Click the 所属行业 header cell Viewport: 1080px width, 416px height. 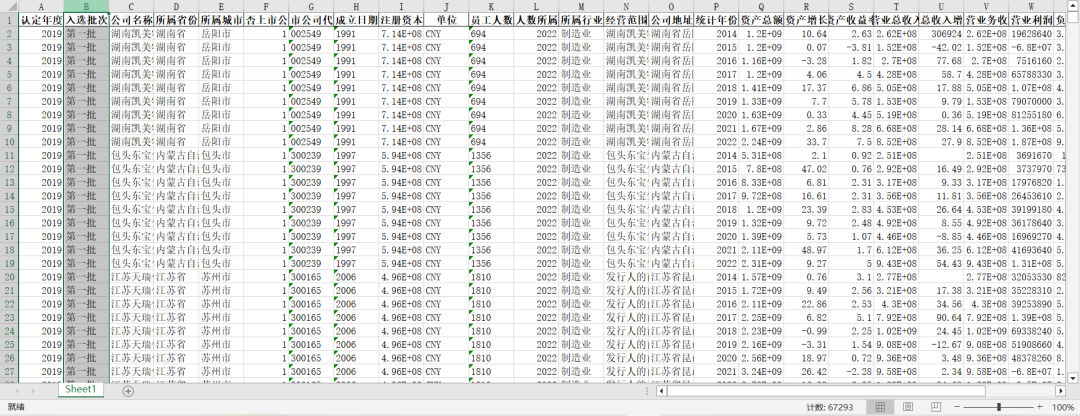pyautogui.click(x=581, y=19)
